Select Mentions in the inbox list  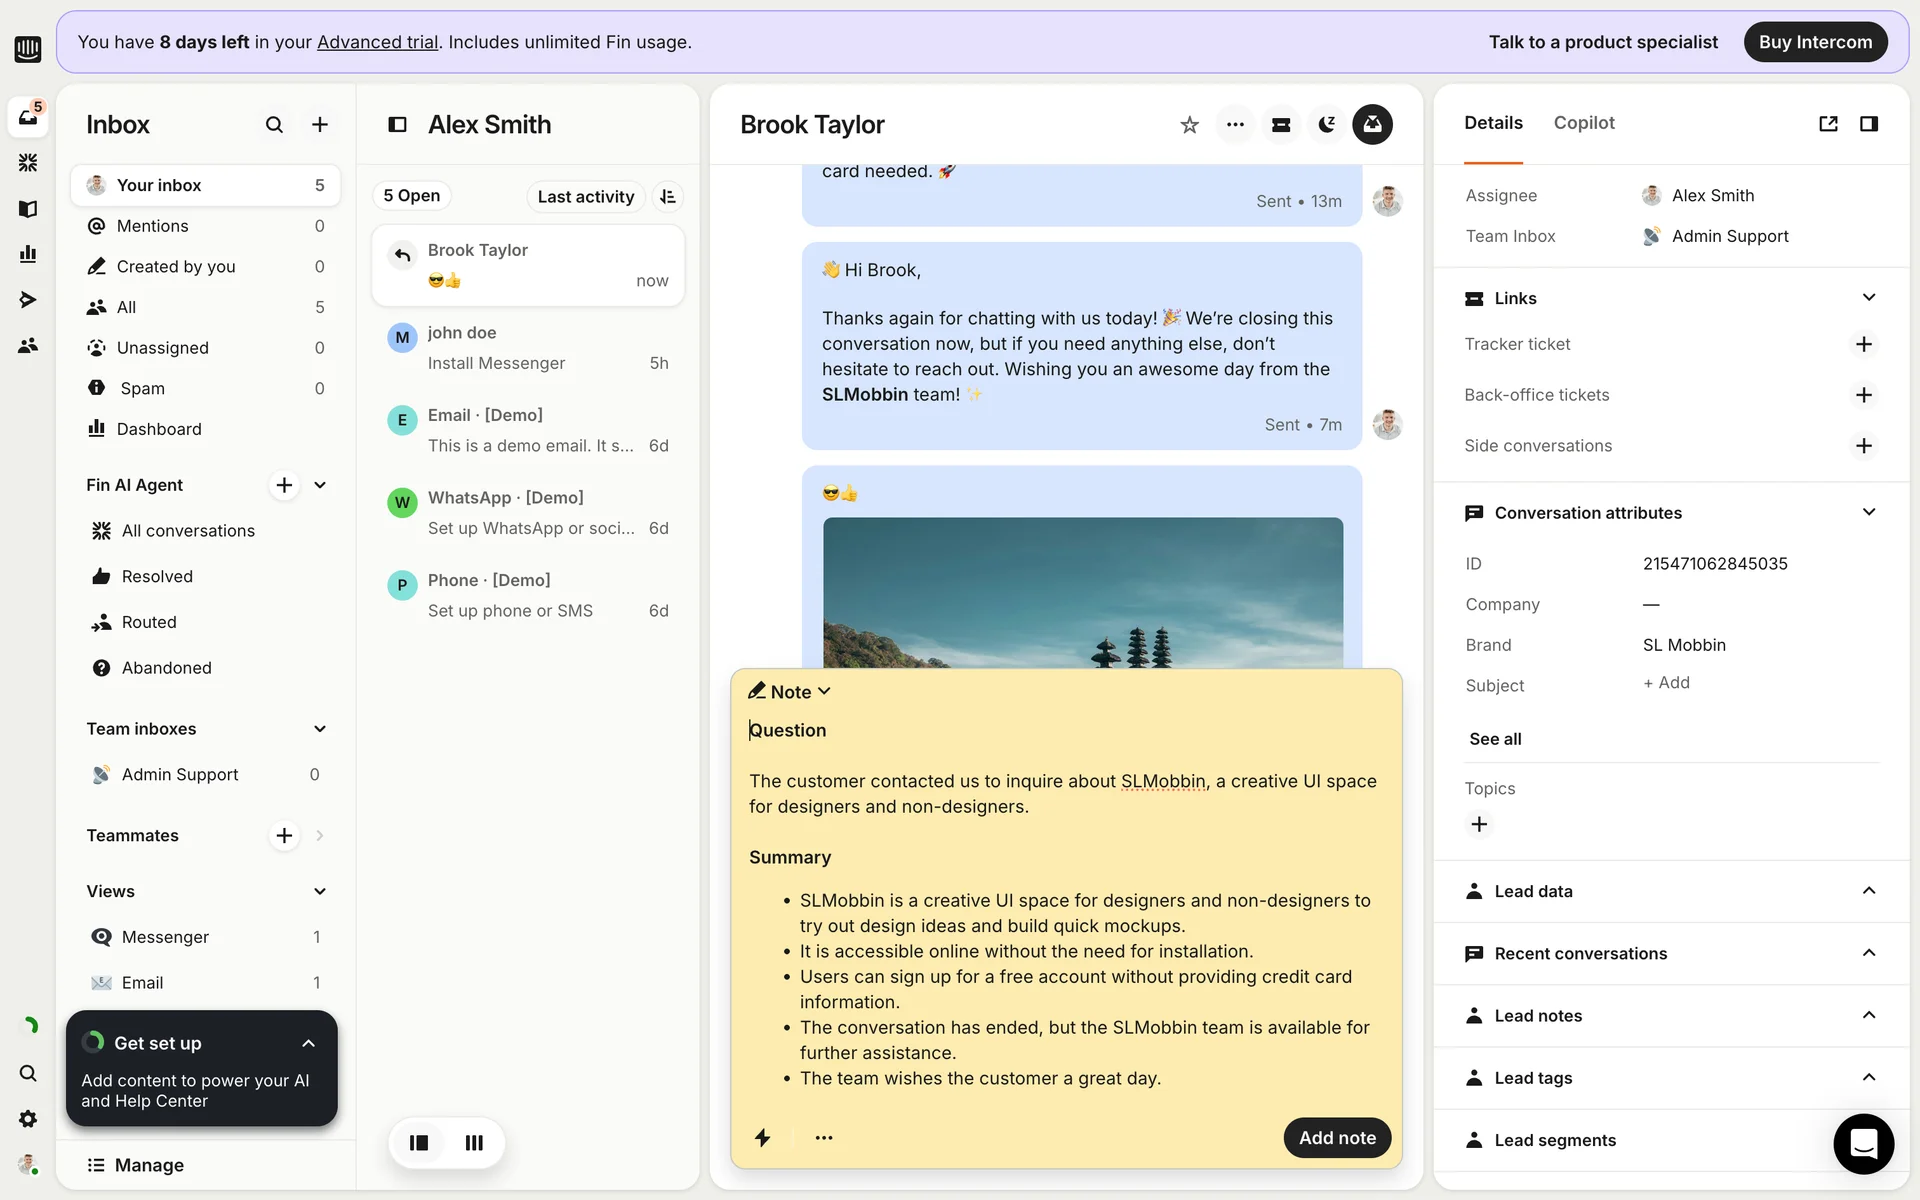pyautogui.click(x=152, y=226)
